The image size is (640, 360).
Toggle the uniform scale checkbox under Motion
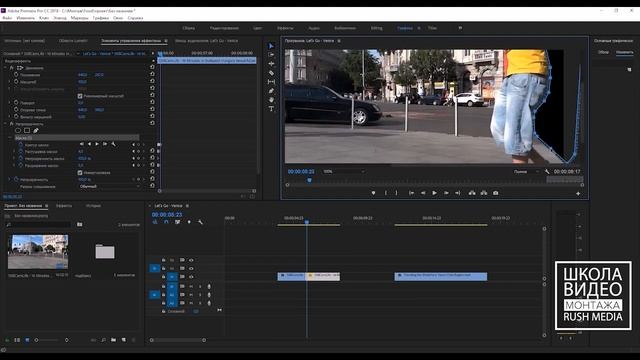80,96
